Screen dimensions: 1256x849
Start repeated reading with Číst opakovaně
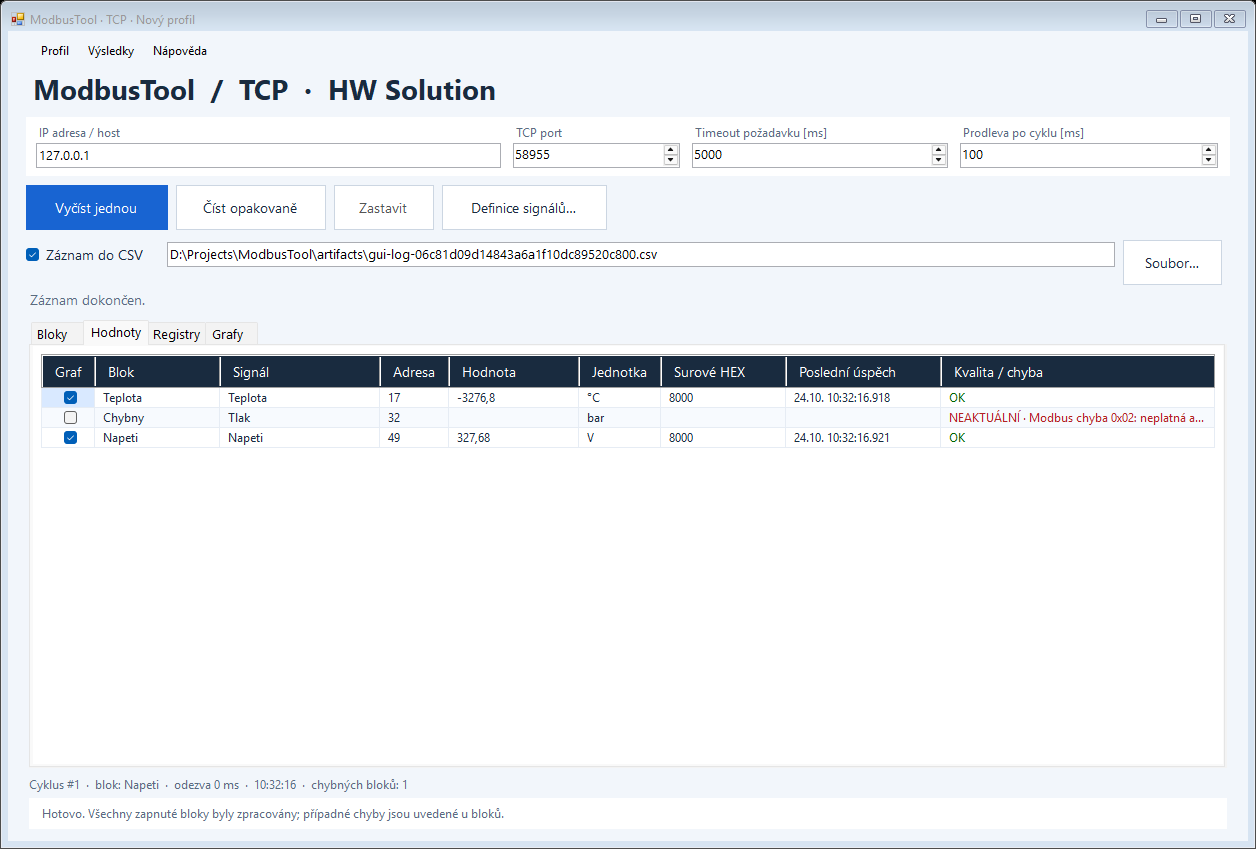coord(251,208)
